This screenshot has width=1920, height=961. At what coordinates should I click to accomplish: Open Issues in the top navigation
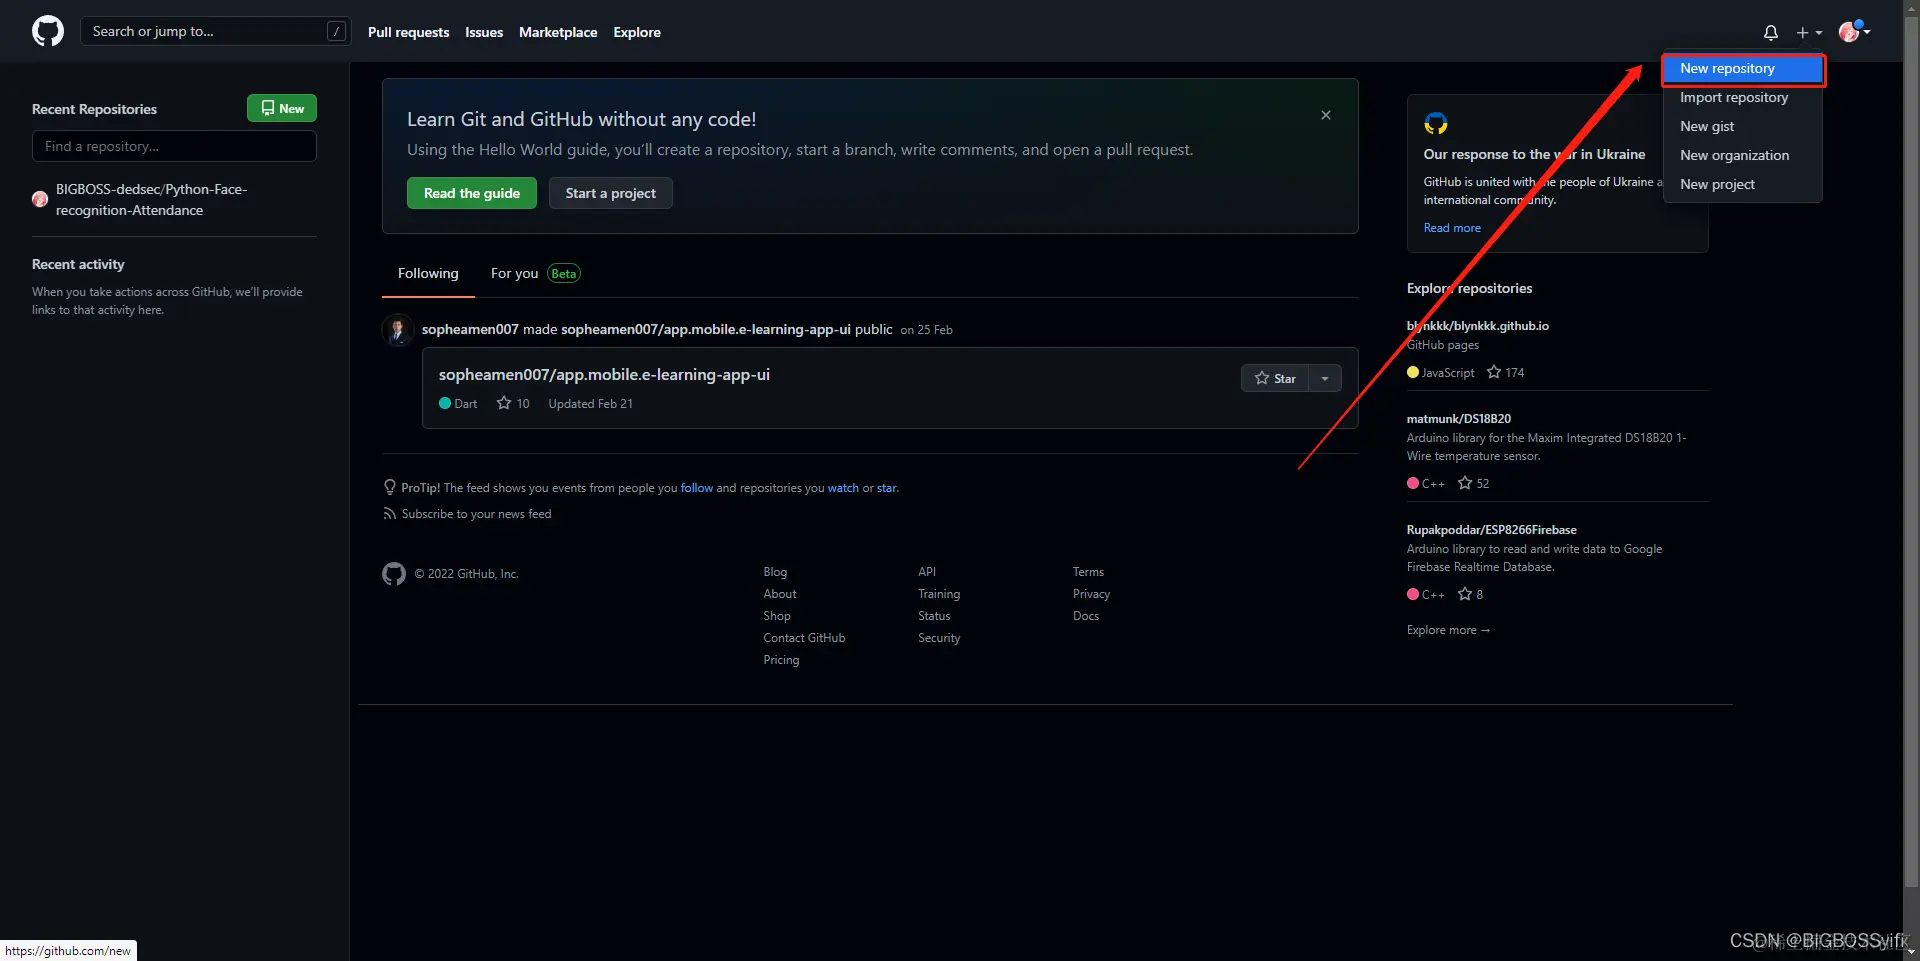pyautogui.click(x=484, y=32)
